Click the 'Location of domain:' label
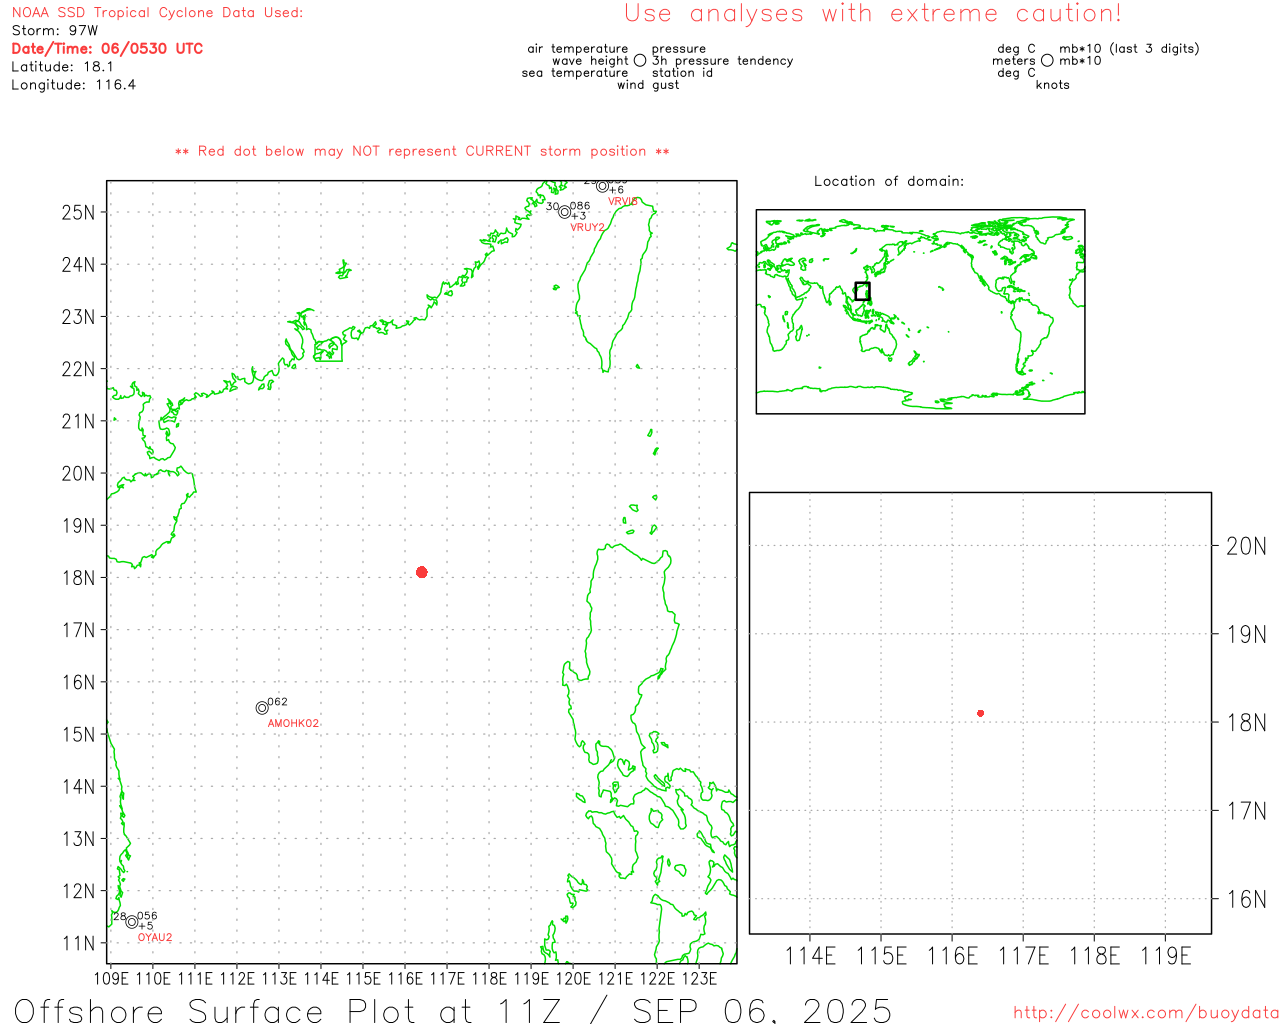The width and height of the screenshot is (1280, 1024). [889, 181]
